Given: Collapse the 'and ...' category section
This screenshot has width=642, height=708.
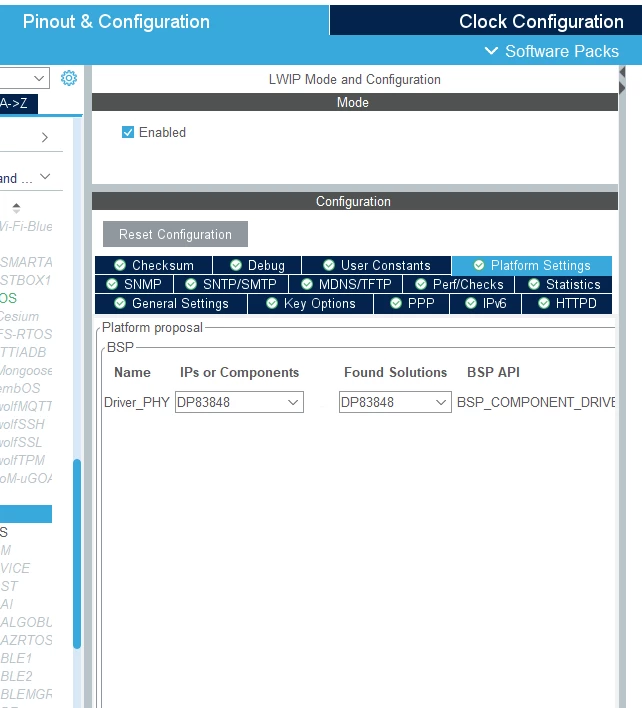Looking at the screenshot, I should (x=45, y=177).
